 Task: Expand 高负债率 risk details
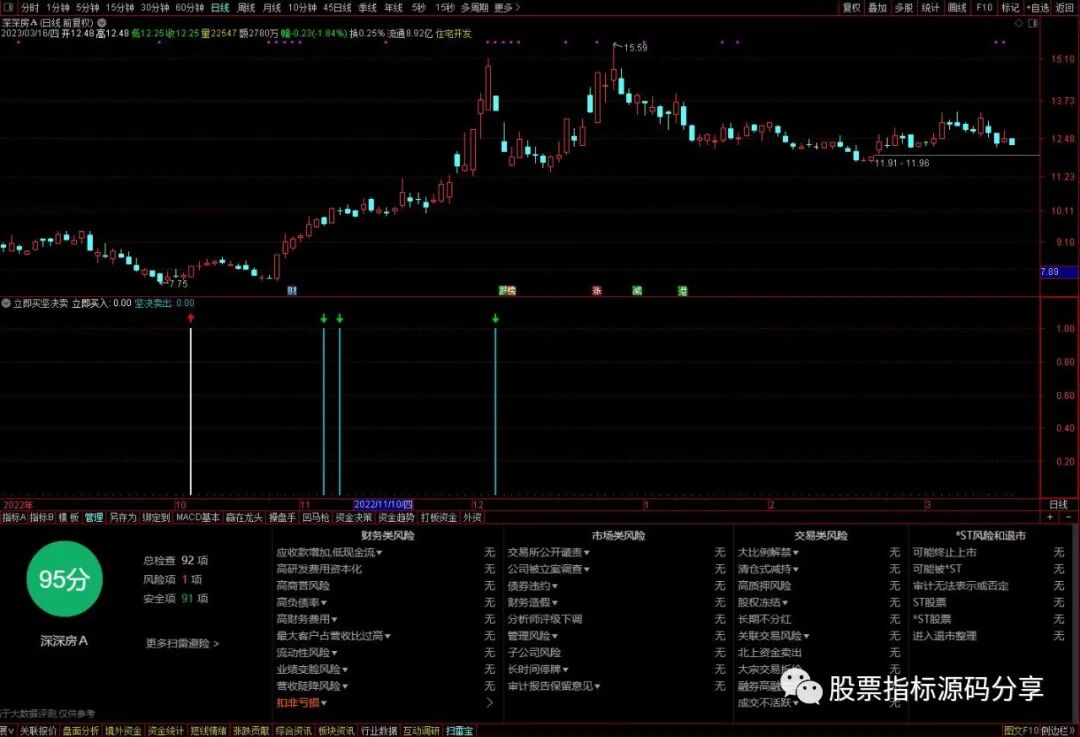tap(302, 603)
